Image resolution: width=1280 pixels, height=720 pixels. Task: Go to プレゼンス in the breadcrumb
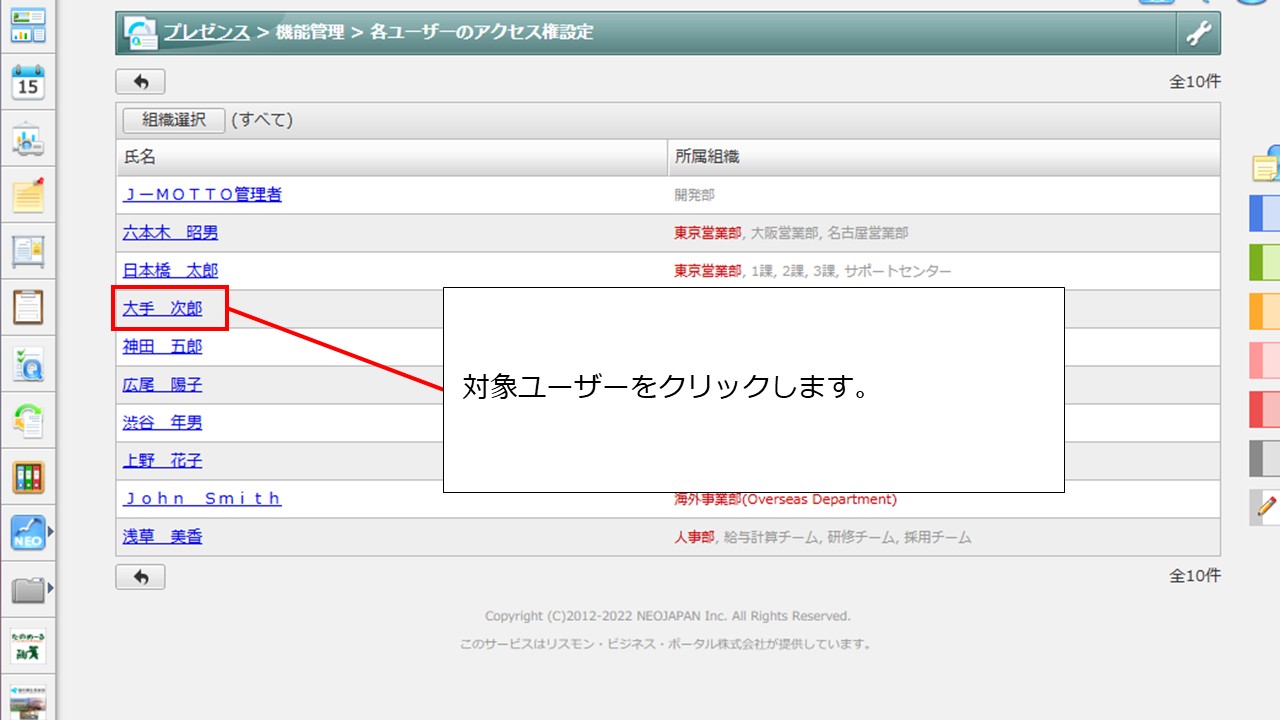[x=206, y=32]
